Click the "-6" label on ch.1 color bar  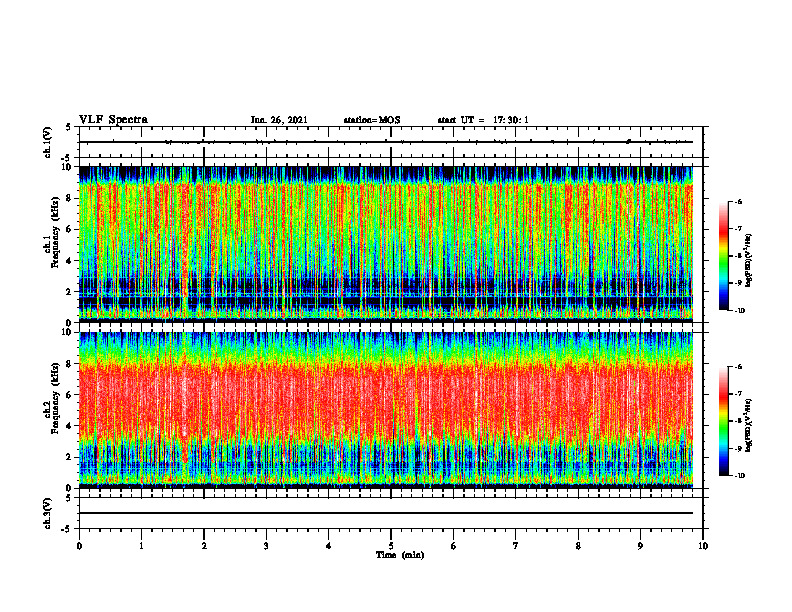point(738,201)
